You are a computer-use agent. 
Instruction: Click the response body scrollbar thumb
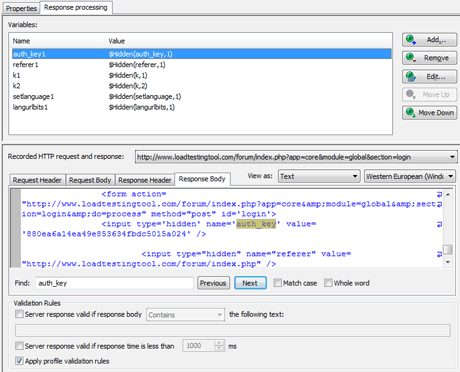pos(448,250)
